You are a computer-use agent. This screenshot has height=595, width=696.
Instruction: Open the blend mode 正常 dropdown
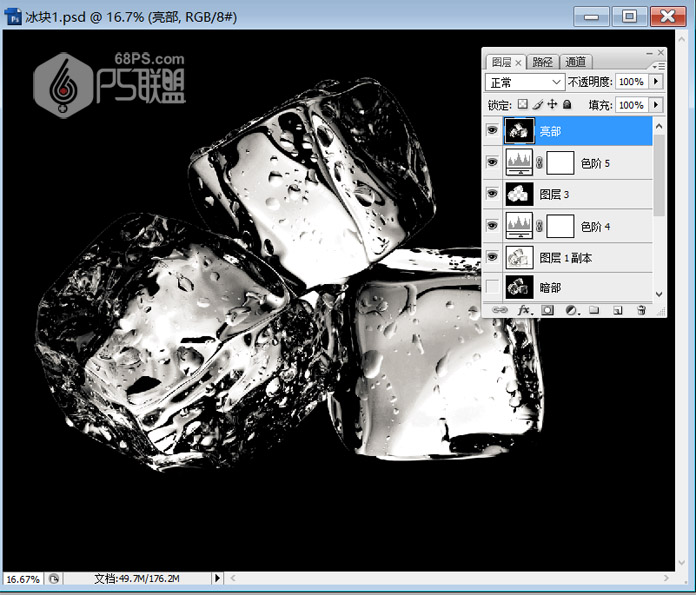coord(525,82)
